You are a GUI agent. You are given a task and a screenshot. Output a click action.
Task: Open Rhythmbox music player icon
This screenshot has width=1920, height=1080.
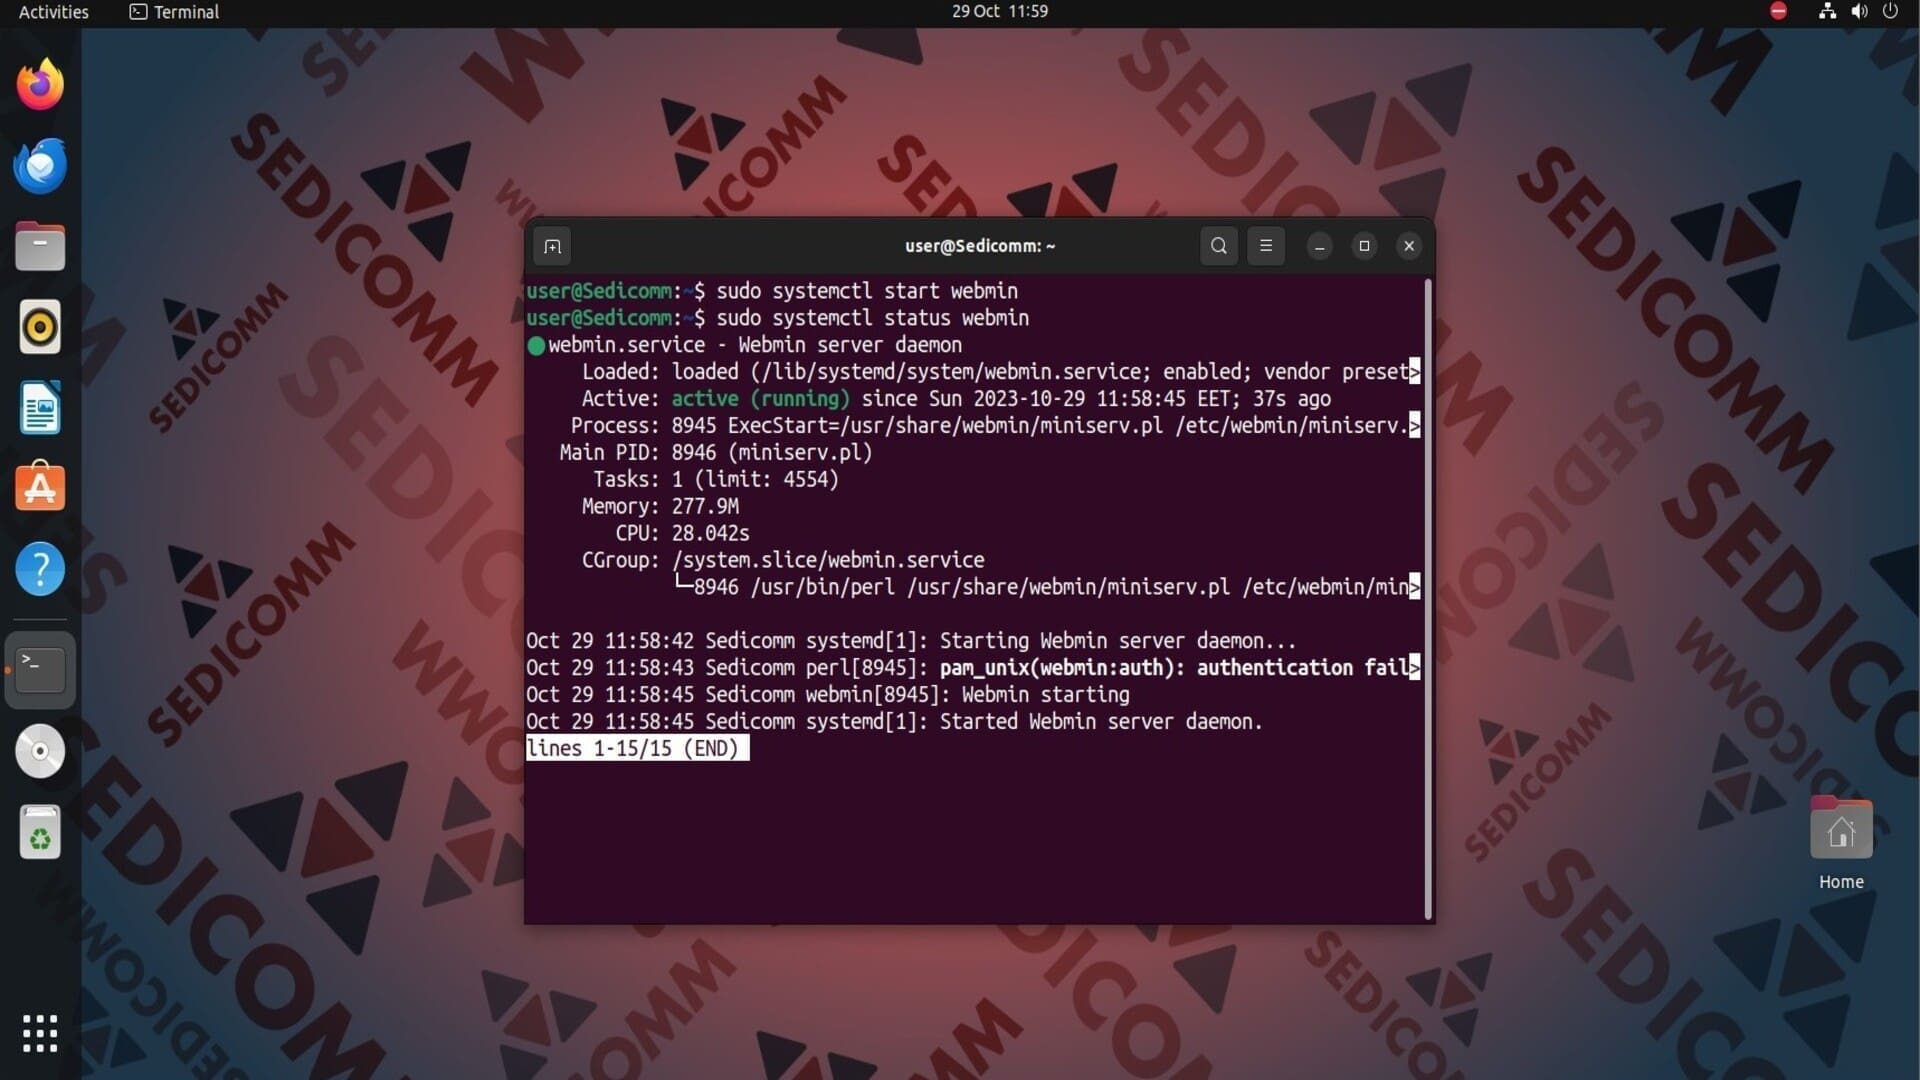pos(40,327)
